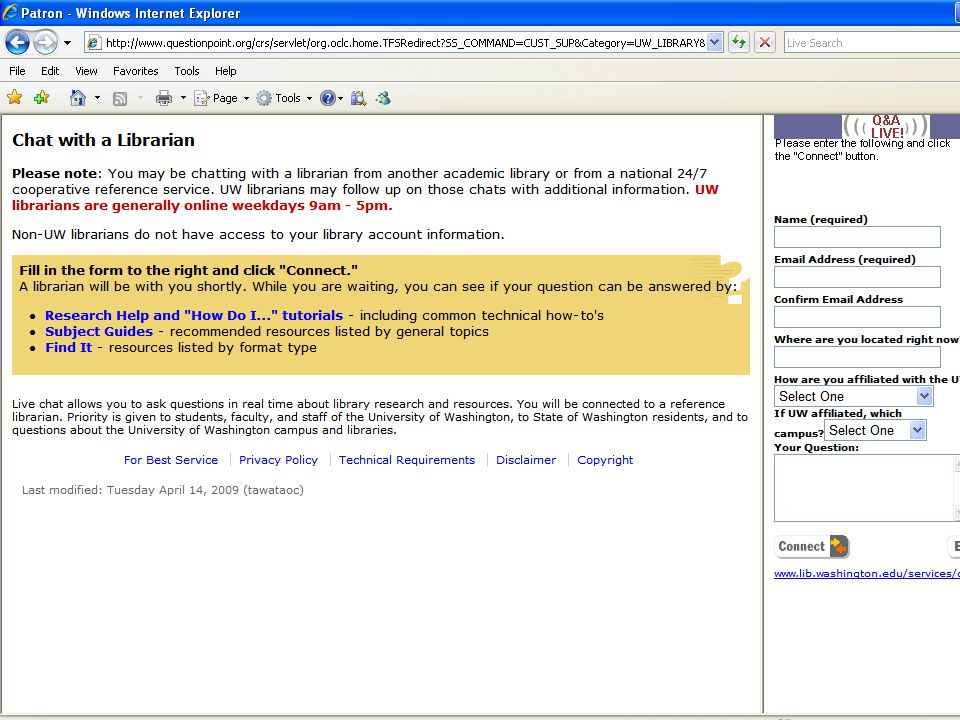This screenshot has height=720, width=960.
Task: Expand the address bar history dropdown
Action: [x=714, y=43]
